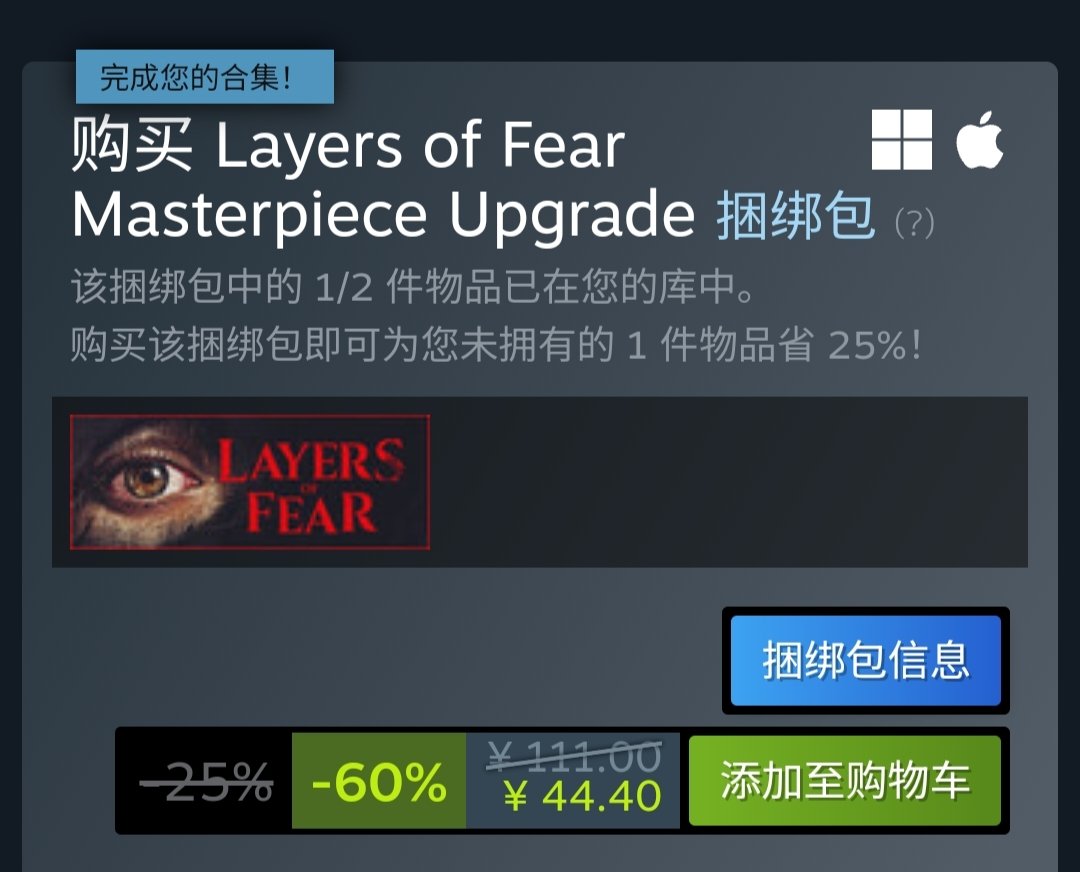Click the crossed-out ¥ 111.00 original price
This screenshot has height=872, width=1080.
click(574, 756)
